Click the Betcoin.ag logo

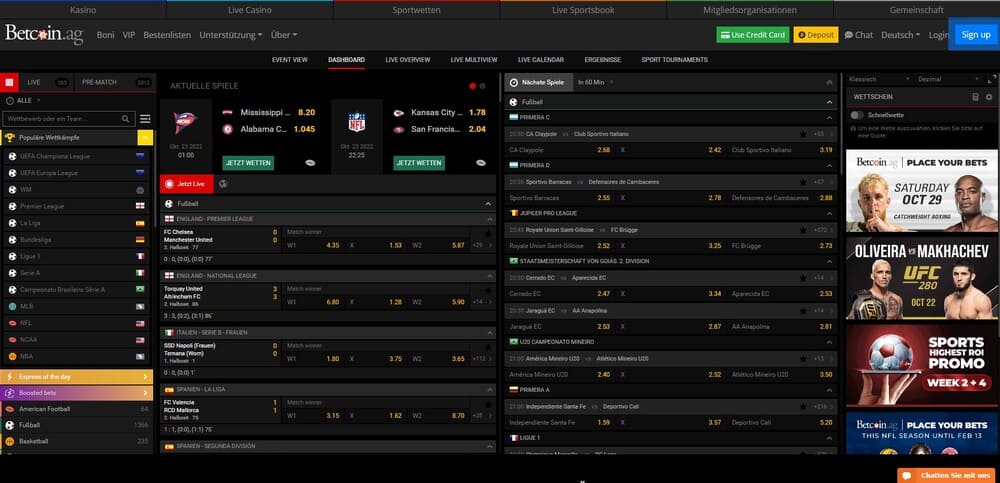click(44, 34)
